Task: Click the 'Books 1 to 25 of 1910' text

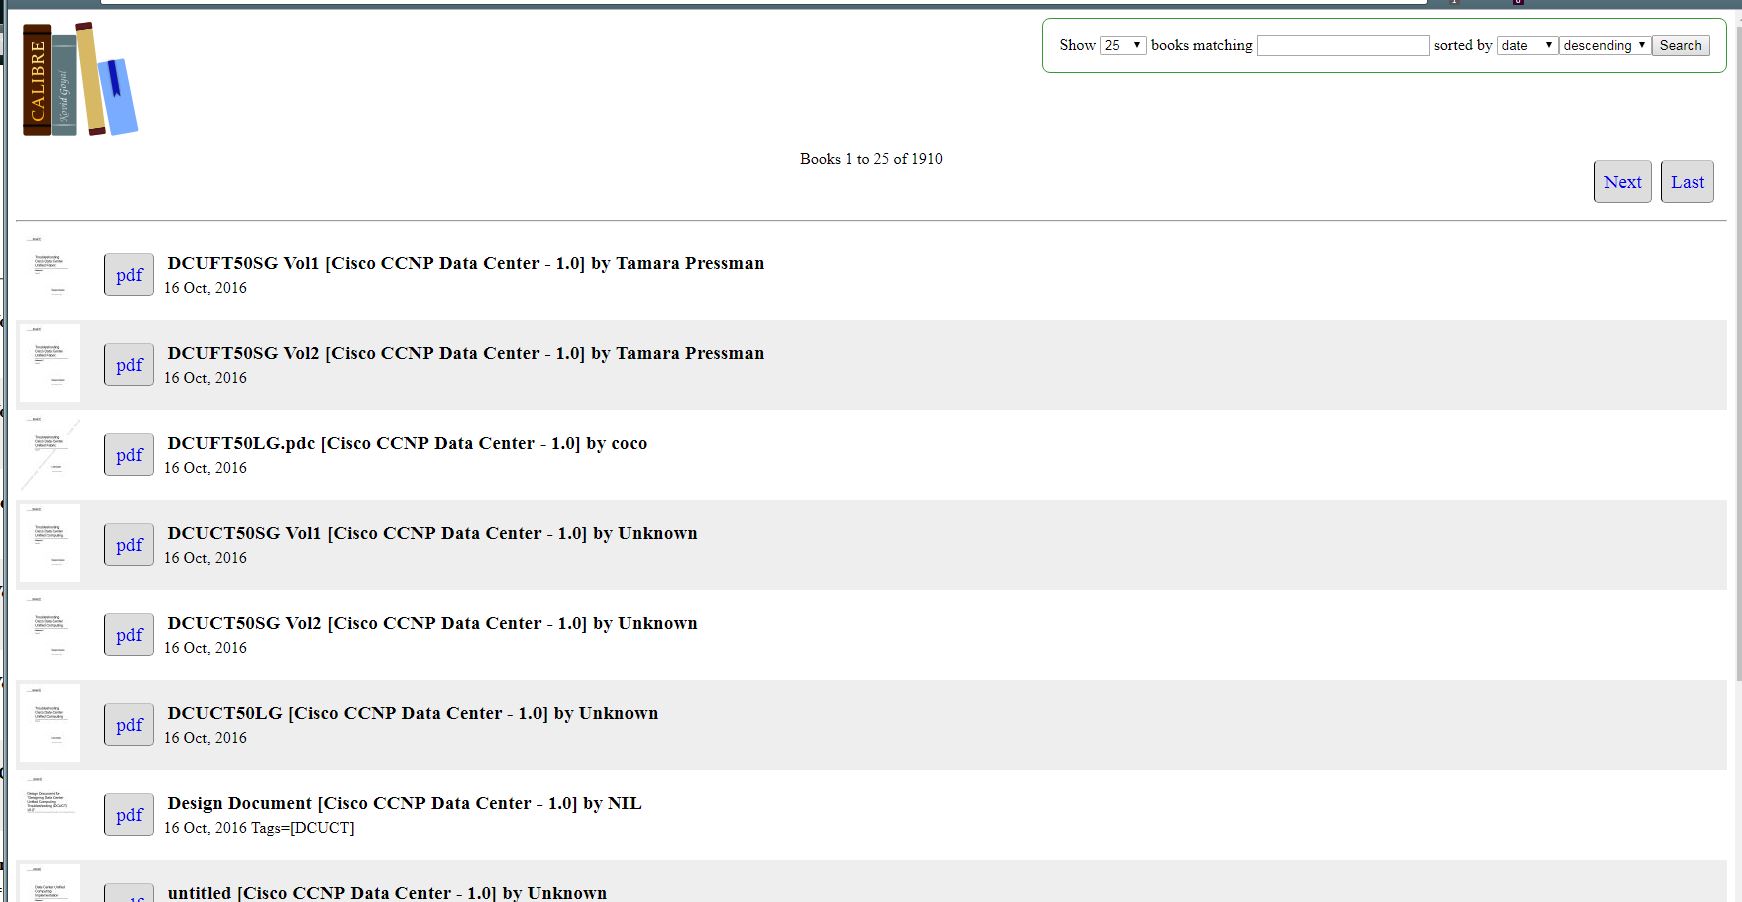Action: 871,159
